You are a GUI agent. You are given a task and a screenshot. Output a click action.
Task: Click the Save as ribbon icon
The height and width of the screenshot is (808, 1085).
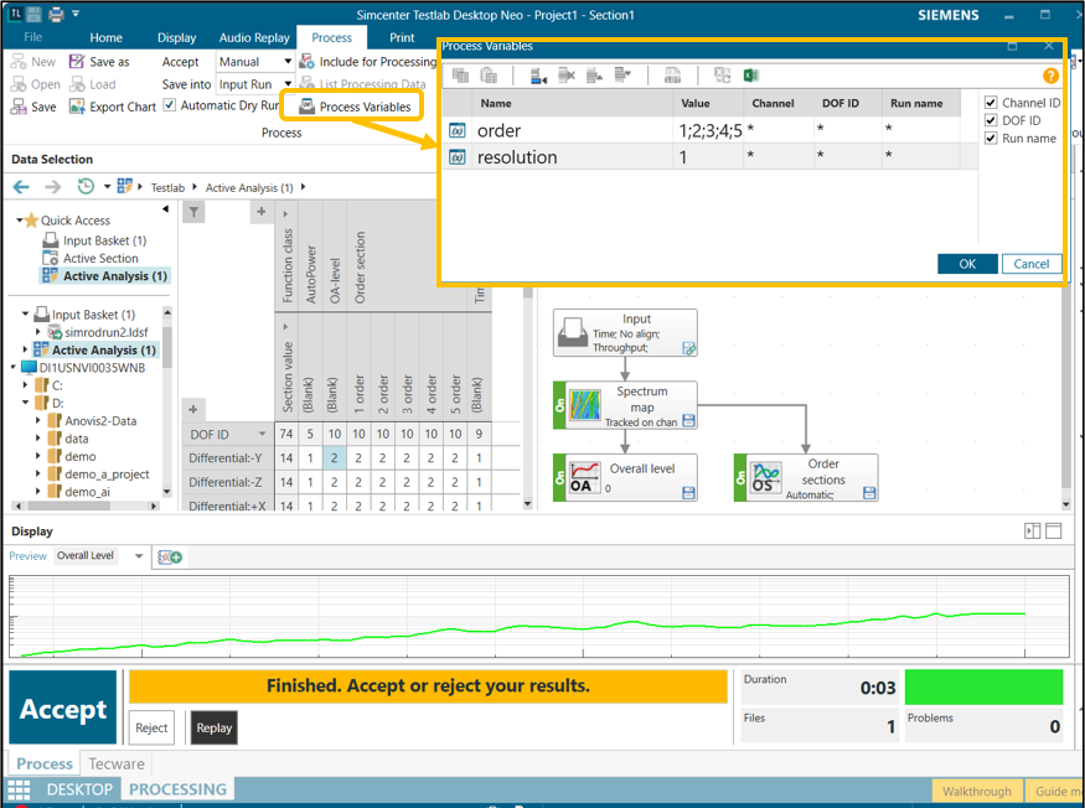pyautogui.click(x=77, y=62)
